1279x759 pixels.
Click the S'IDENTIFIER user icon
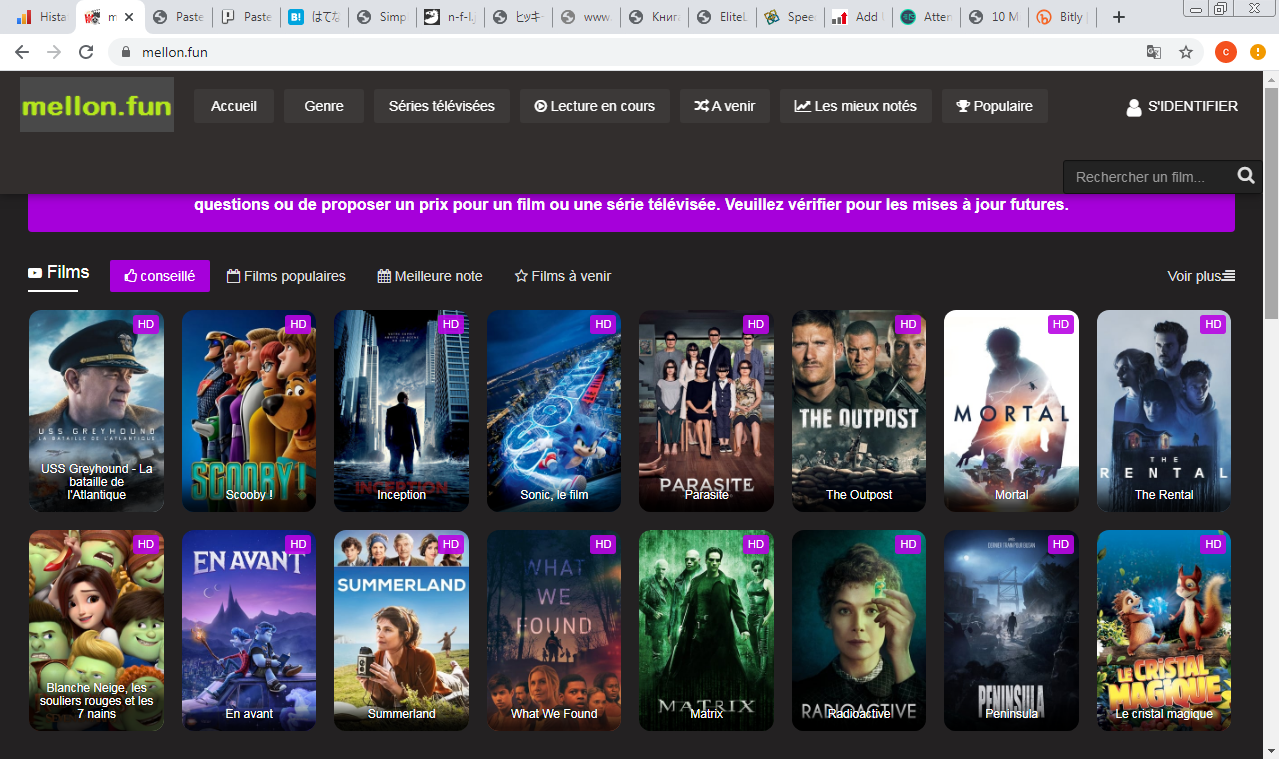pos(1133,107)
